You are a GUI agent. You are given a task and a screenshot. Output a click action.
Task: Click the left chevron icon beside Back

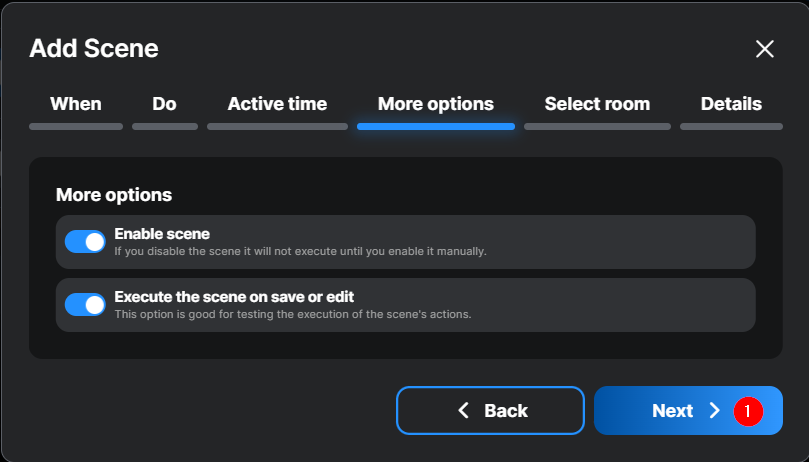coord(463,411)
